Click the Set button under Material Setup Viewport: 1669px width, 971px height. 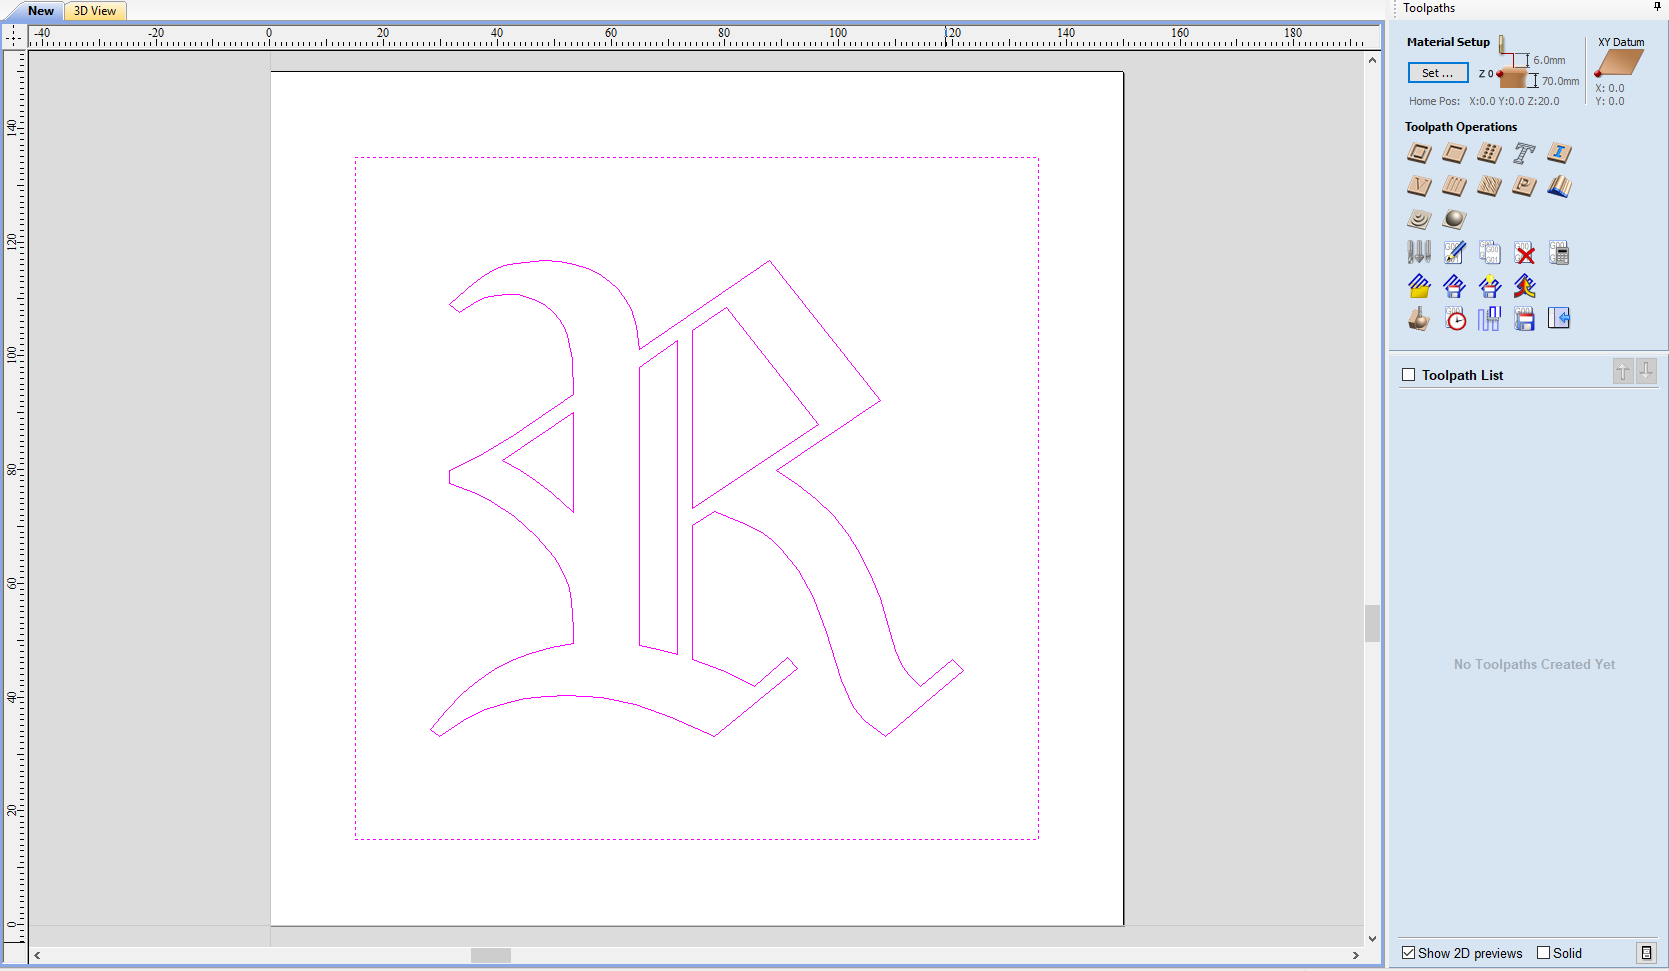tap(1437, 72)
